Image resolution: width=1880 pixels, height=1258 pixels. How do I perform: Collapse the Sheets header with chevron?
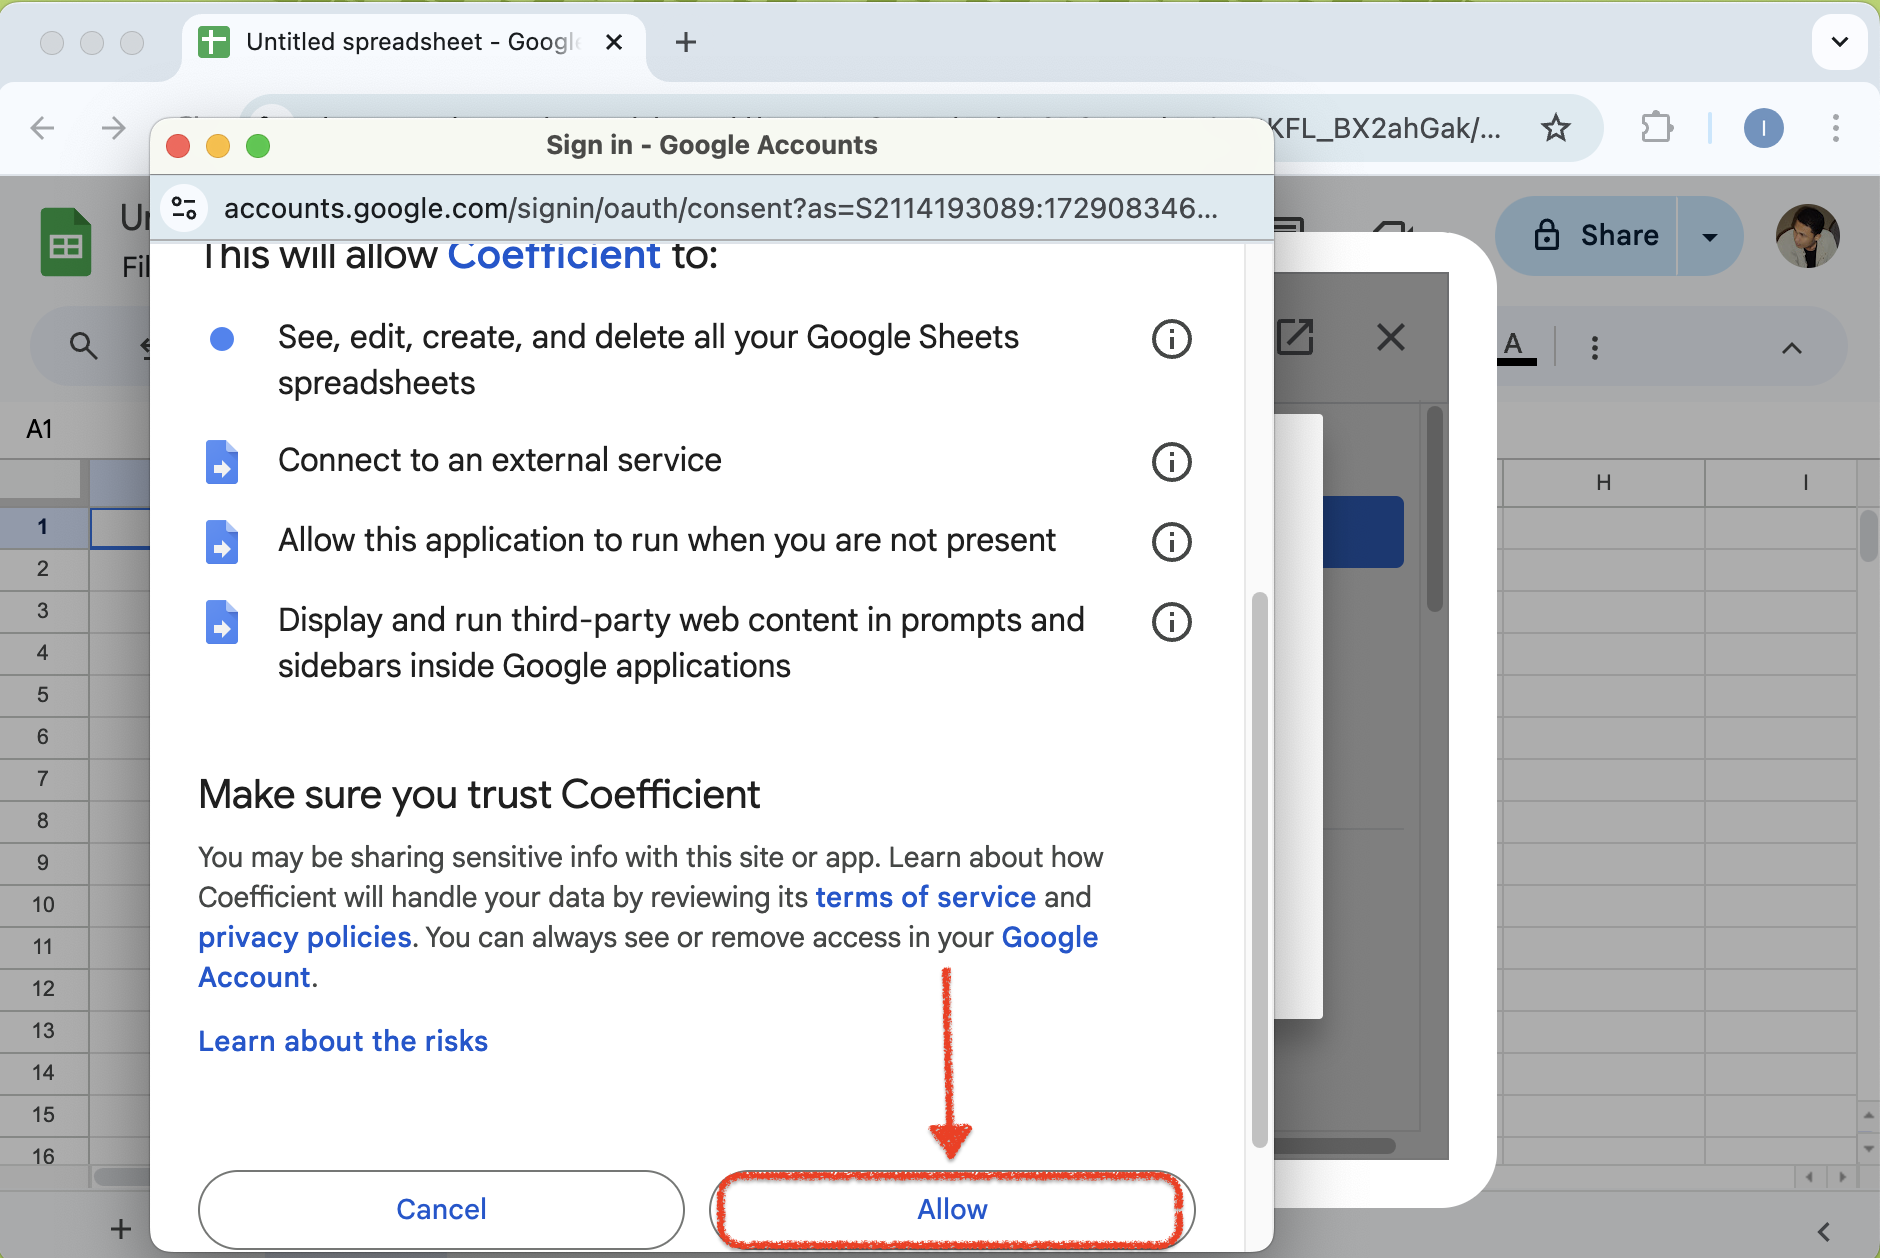(1792, 347)
